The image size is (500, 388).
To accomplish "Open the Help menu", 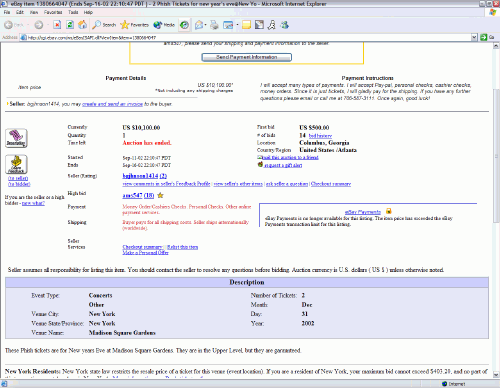I will 88,12.
